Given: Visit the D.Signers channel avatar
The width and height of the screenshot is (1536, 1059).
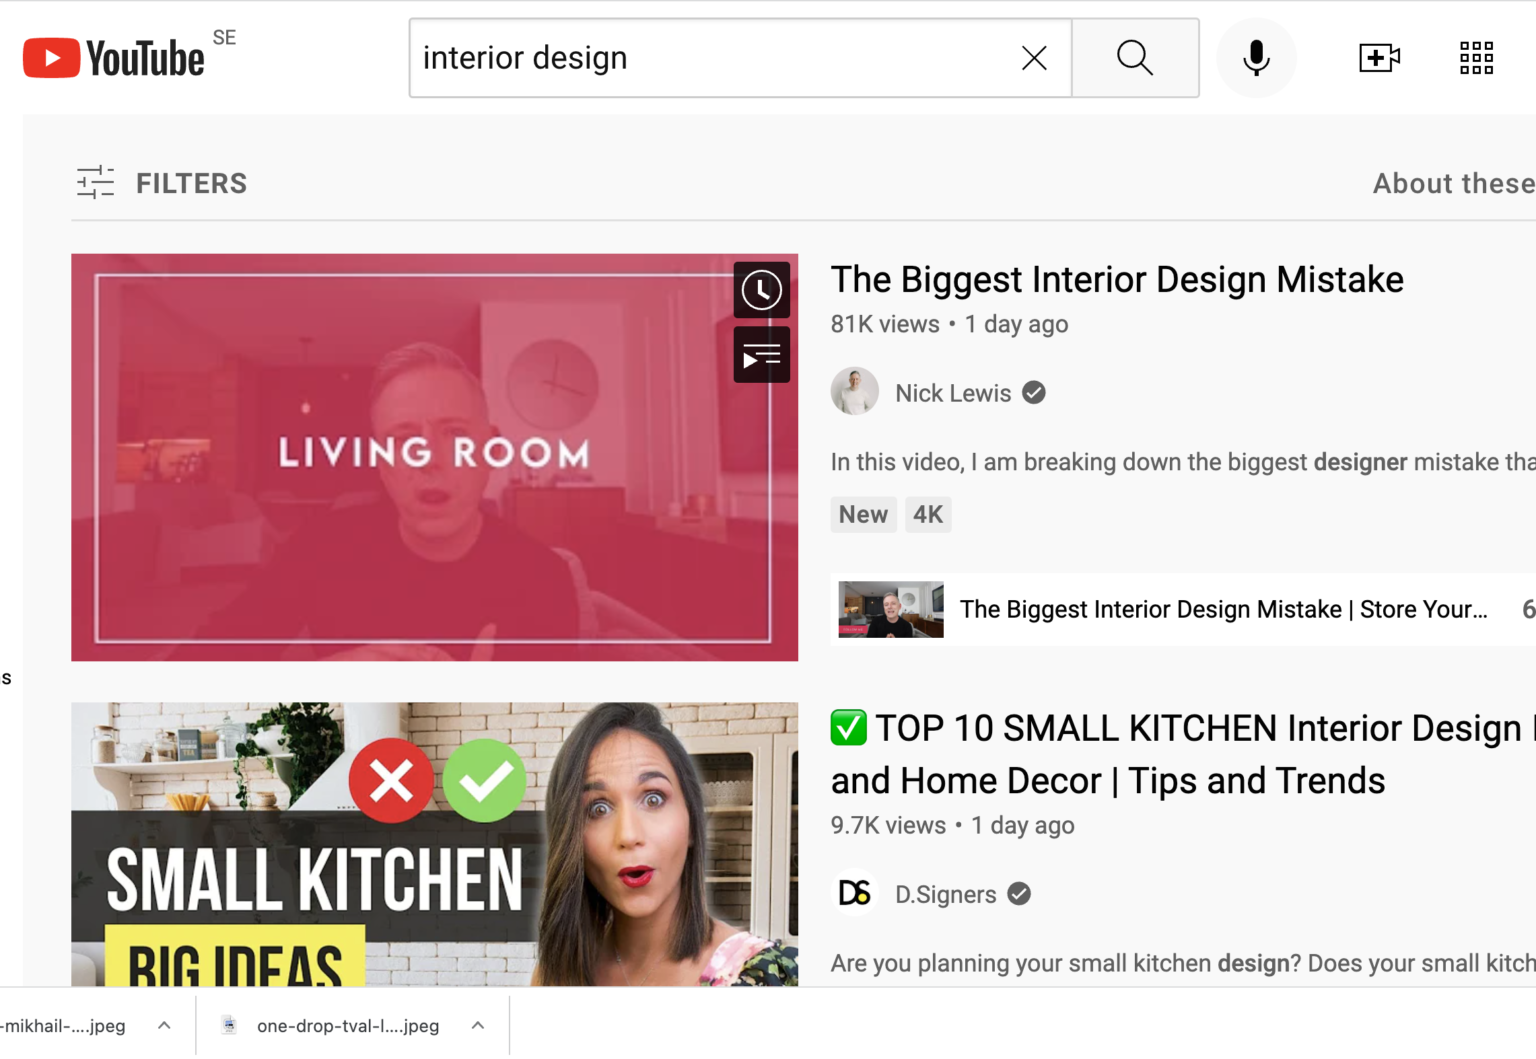Looking at the screenshot, I should 855,893.
